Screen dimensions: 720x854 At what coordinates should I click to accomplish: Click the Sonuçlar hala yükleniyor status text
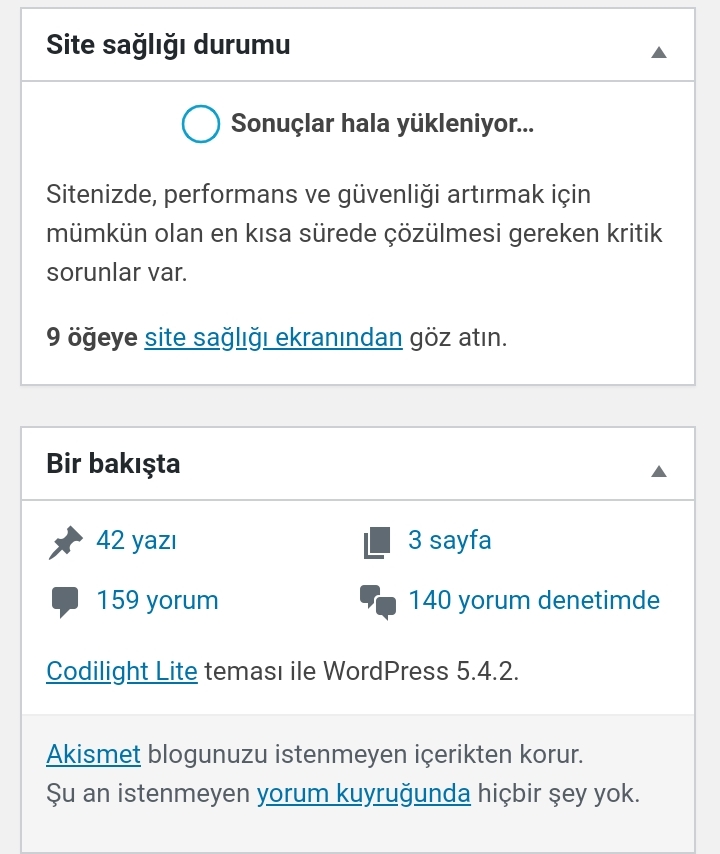[x=382, y=124]
